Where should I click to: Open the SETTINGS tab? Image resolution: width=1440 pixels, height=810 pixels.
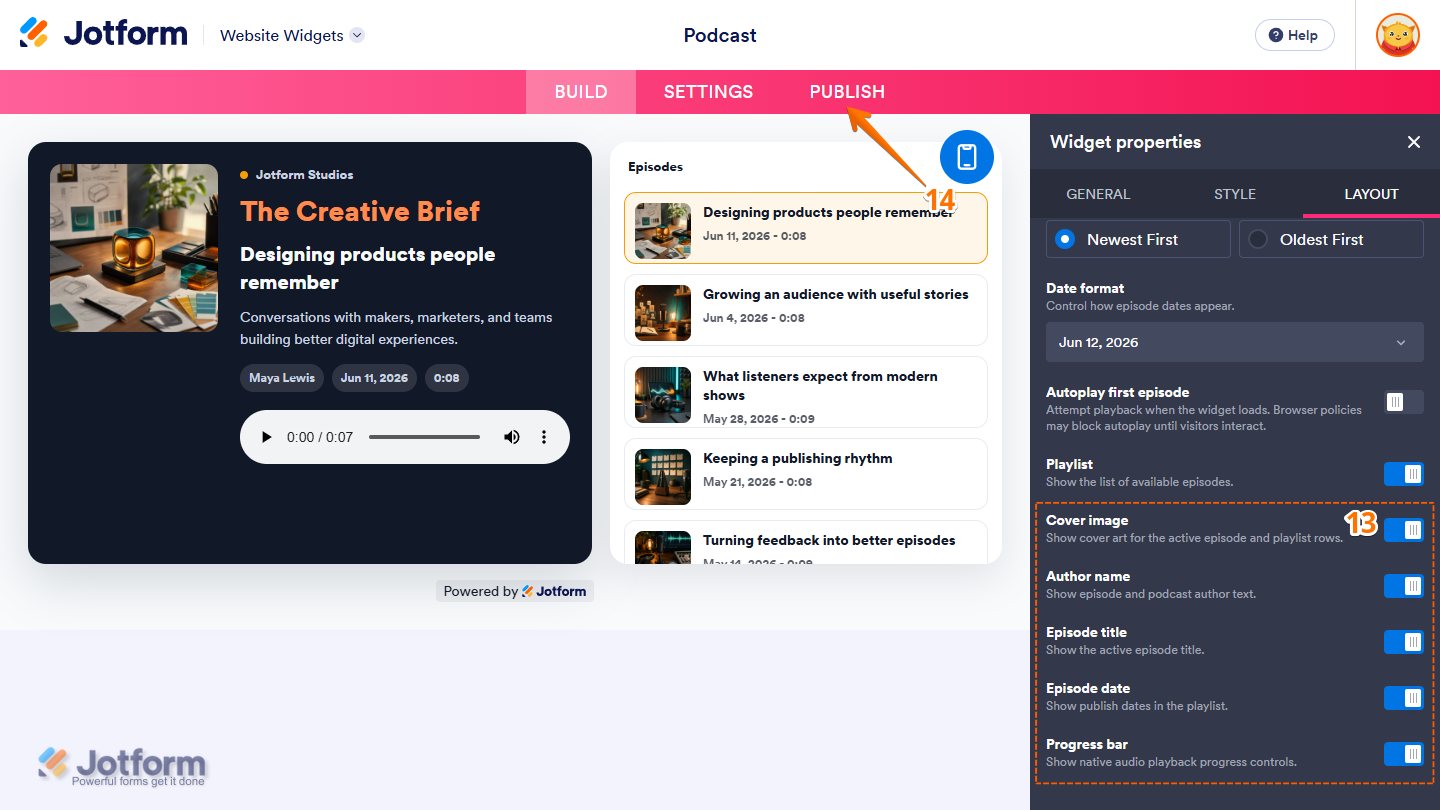(708, 92)
